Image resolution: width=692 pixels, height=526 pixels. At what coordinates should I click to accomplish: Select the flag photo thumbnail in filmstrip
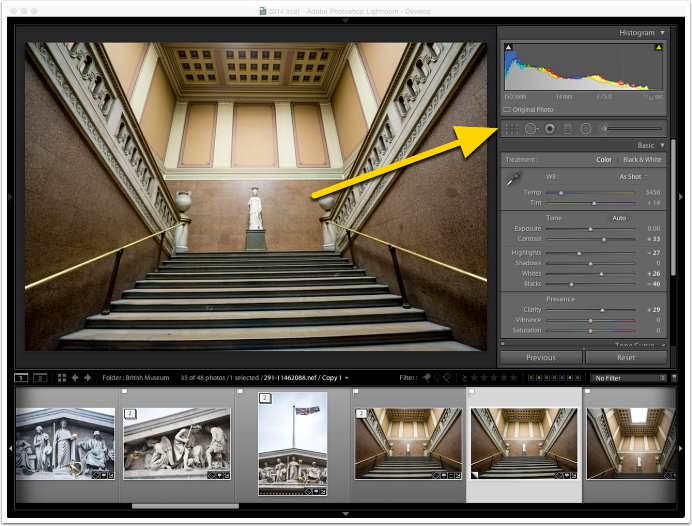click(293, 444)
